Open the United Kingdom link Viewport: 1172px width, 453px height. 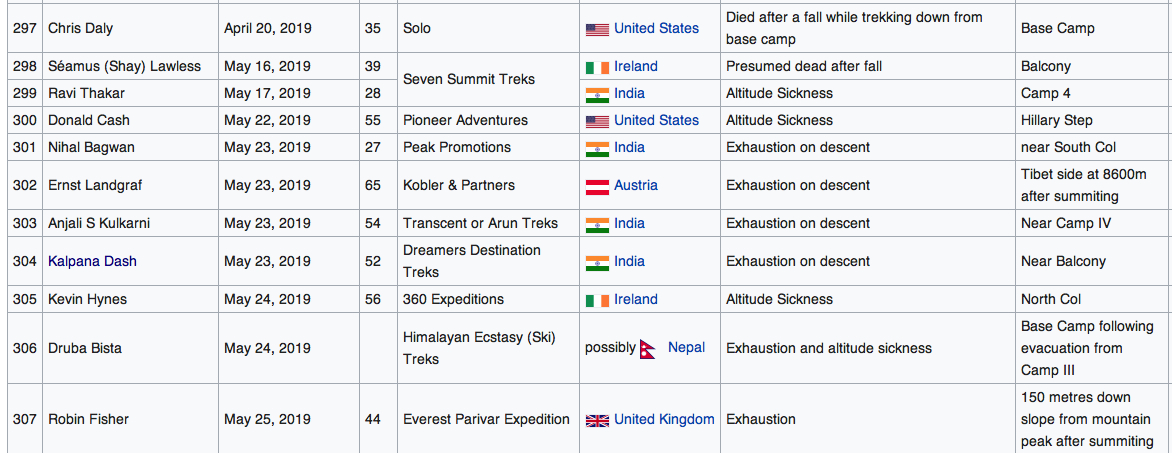click(x=664, y=419)
